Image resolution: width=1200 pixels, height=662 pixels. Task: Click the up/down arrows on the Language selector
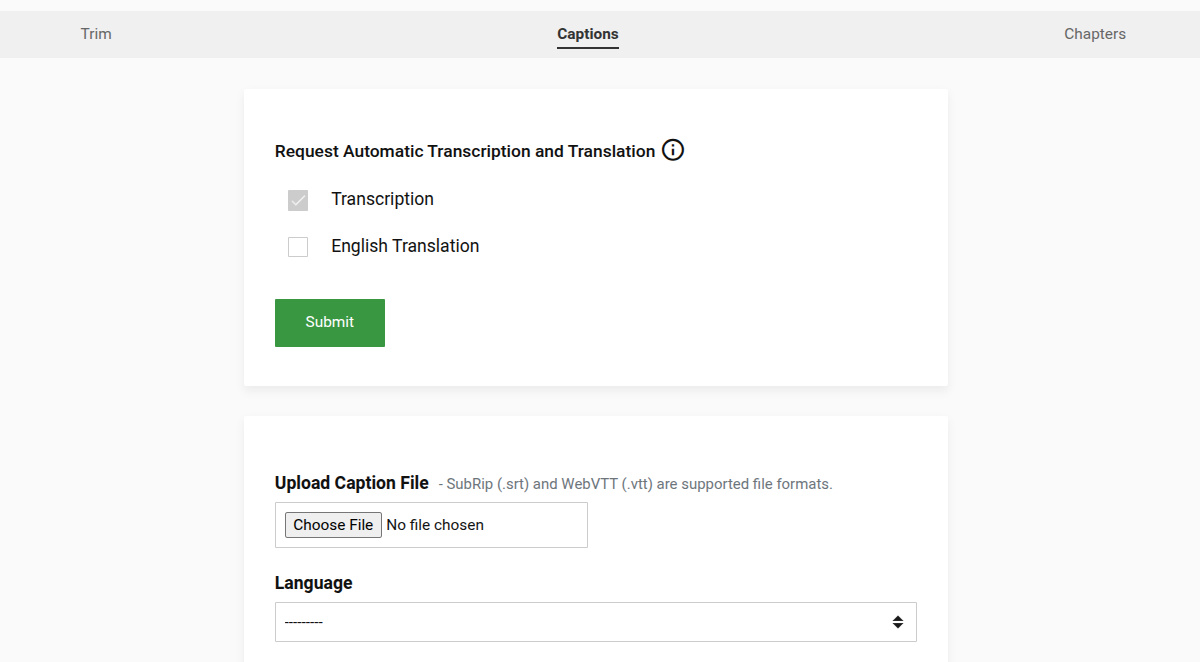(897, 621)
